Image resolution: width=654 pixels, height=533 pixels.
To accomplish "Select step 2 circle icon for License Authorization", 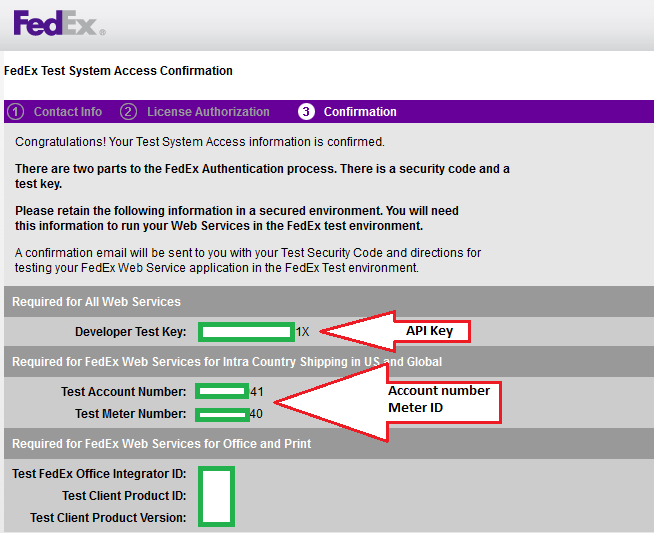I will [128, 112].
